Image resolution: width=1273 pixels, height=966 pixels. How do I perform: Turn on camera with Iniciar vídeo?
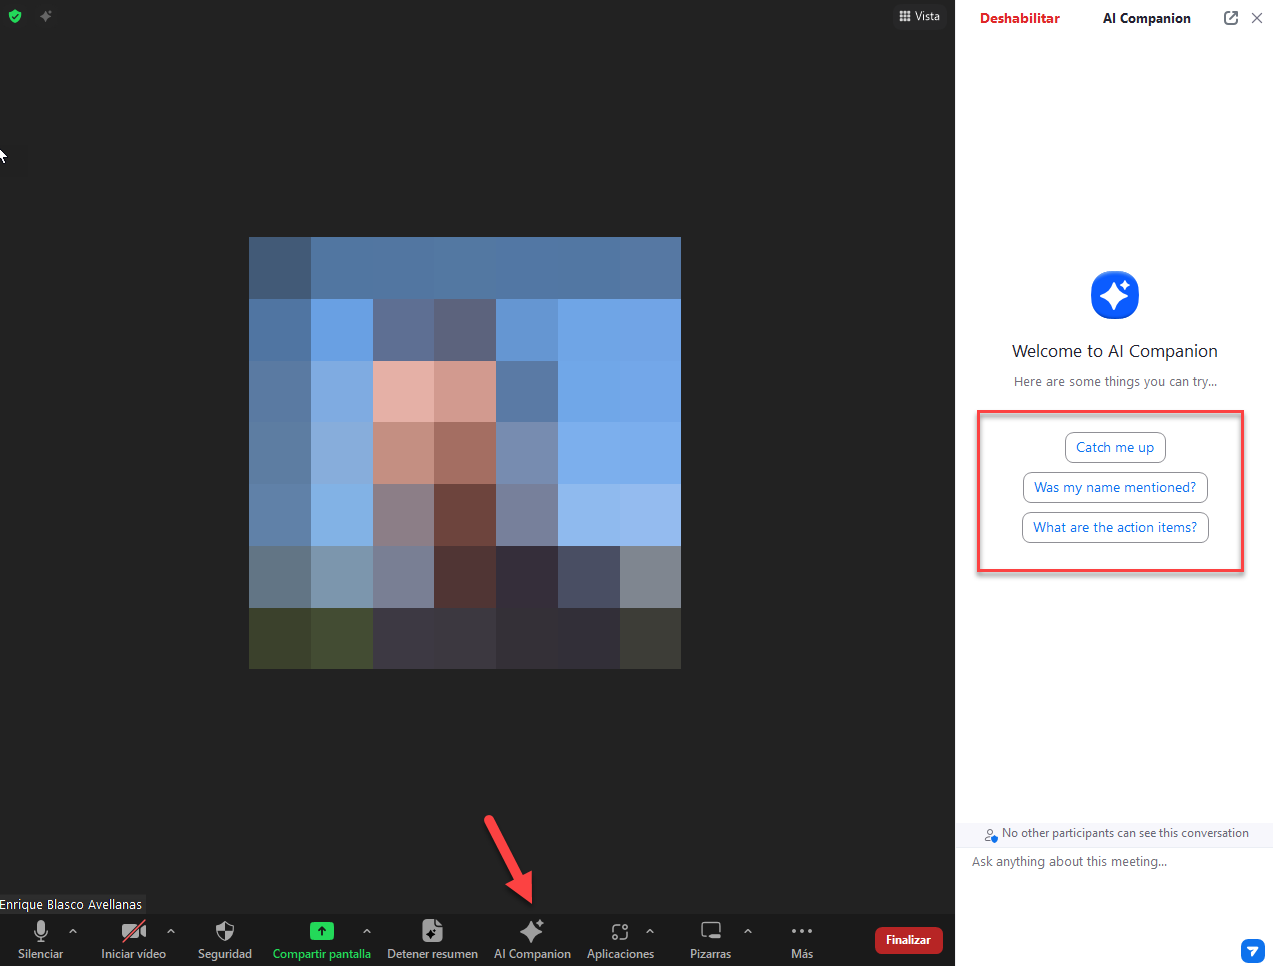pyautogui.click(x=133, y=932)
